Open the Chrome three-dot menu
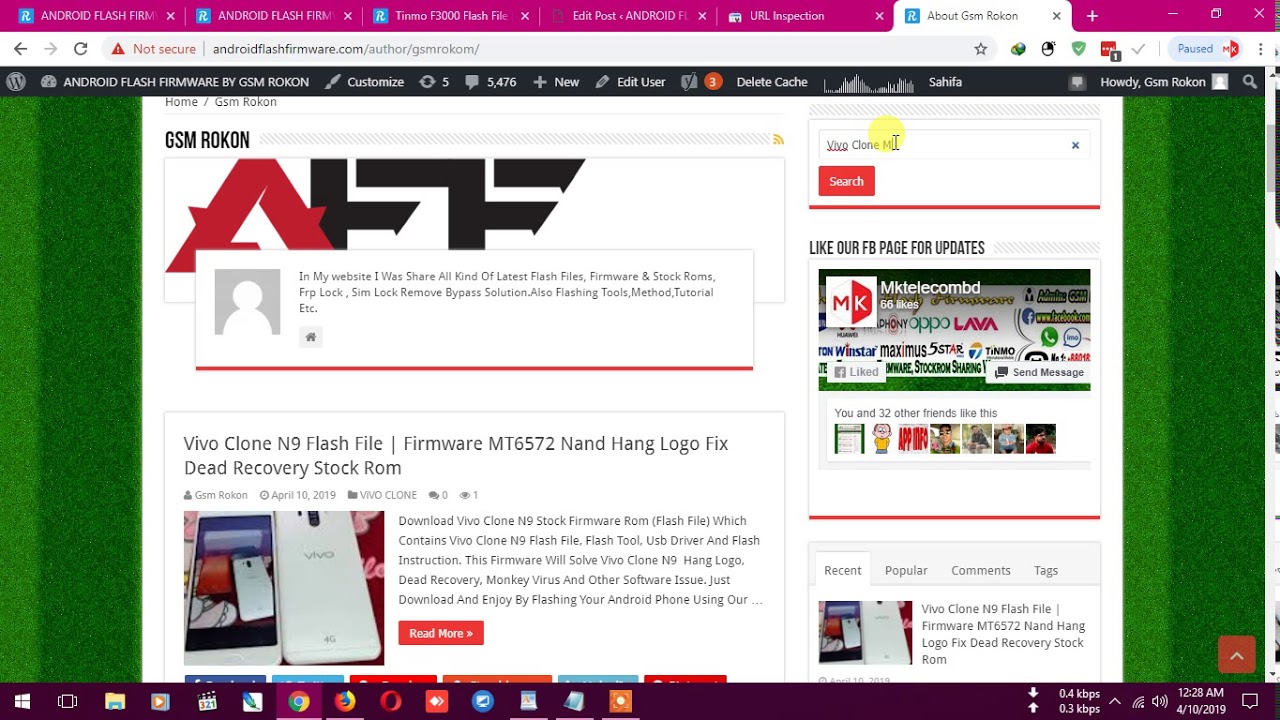Screen dimensions: 1280x720 coord(1260,48)
